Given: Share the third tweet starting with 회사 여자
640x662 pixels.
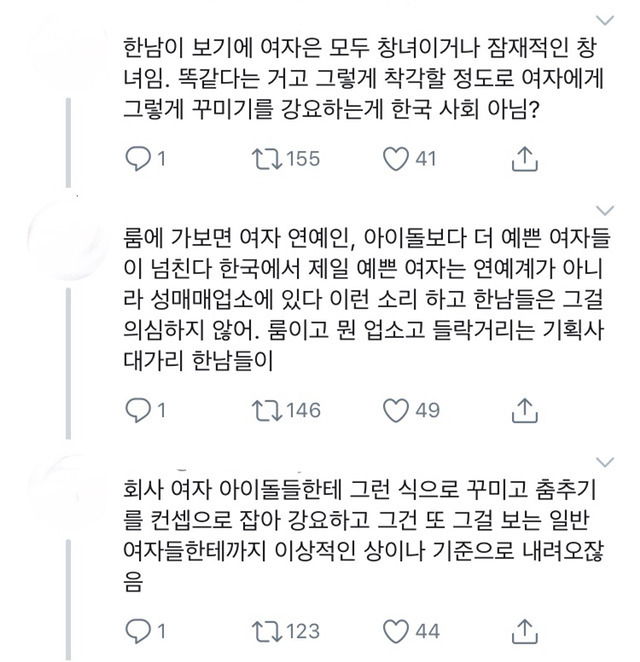Looking at the screenshot, I should pos(525,631).
